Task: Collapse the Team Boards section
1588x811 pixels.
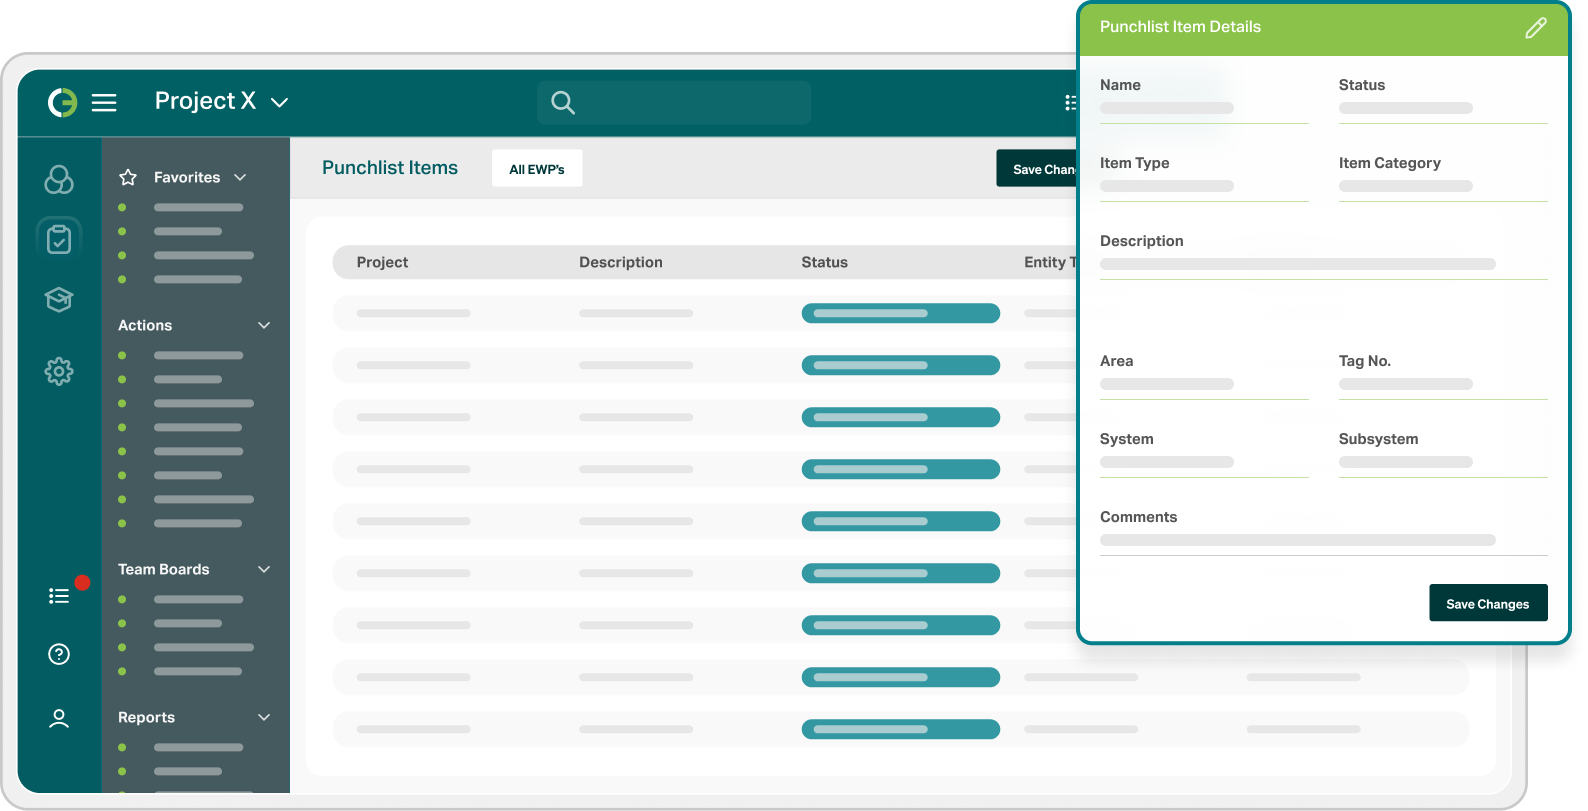Action: 264,569
